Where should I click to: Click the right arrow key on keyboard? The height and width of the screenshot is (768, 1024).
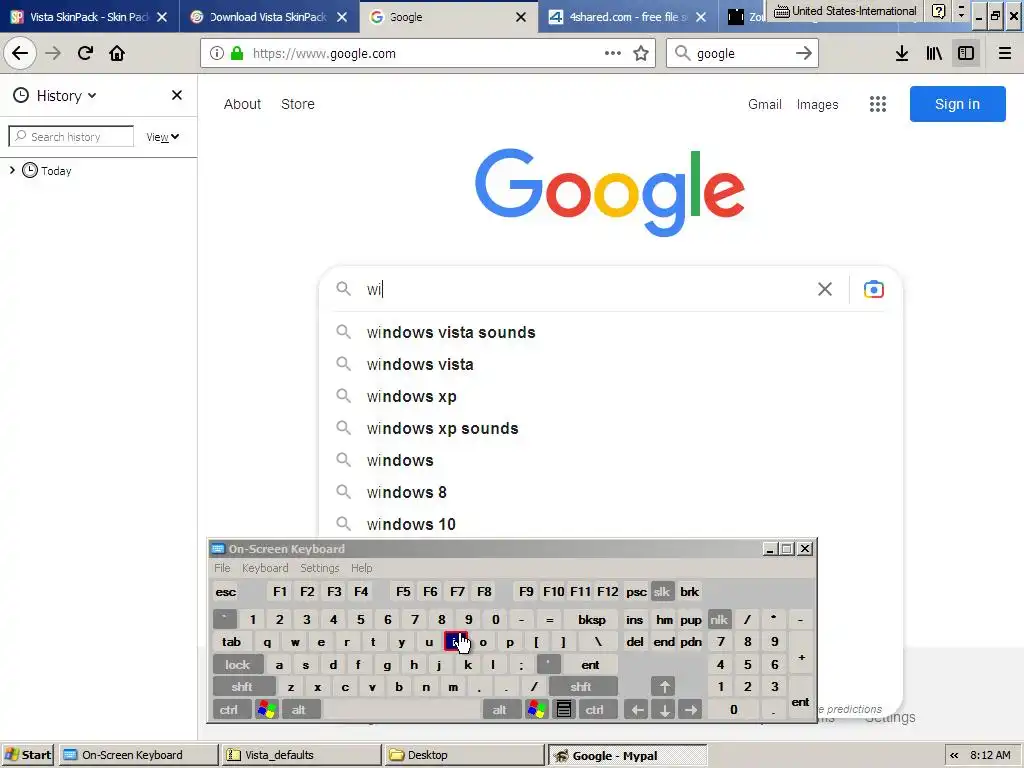[x=691, y=709]
